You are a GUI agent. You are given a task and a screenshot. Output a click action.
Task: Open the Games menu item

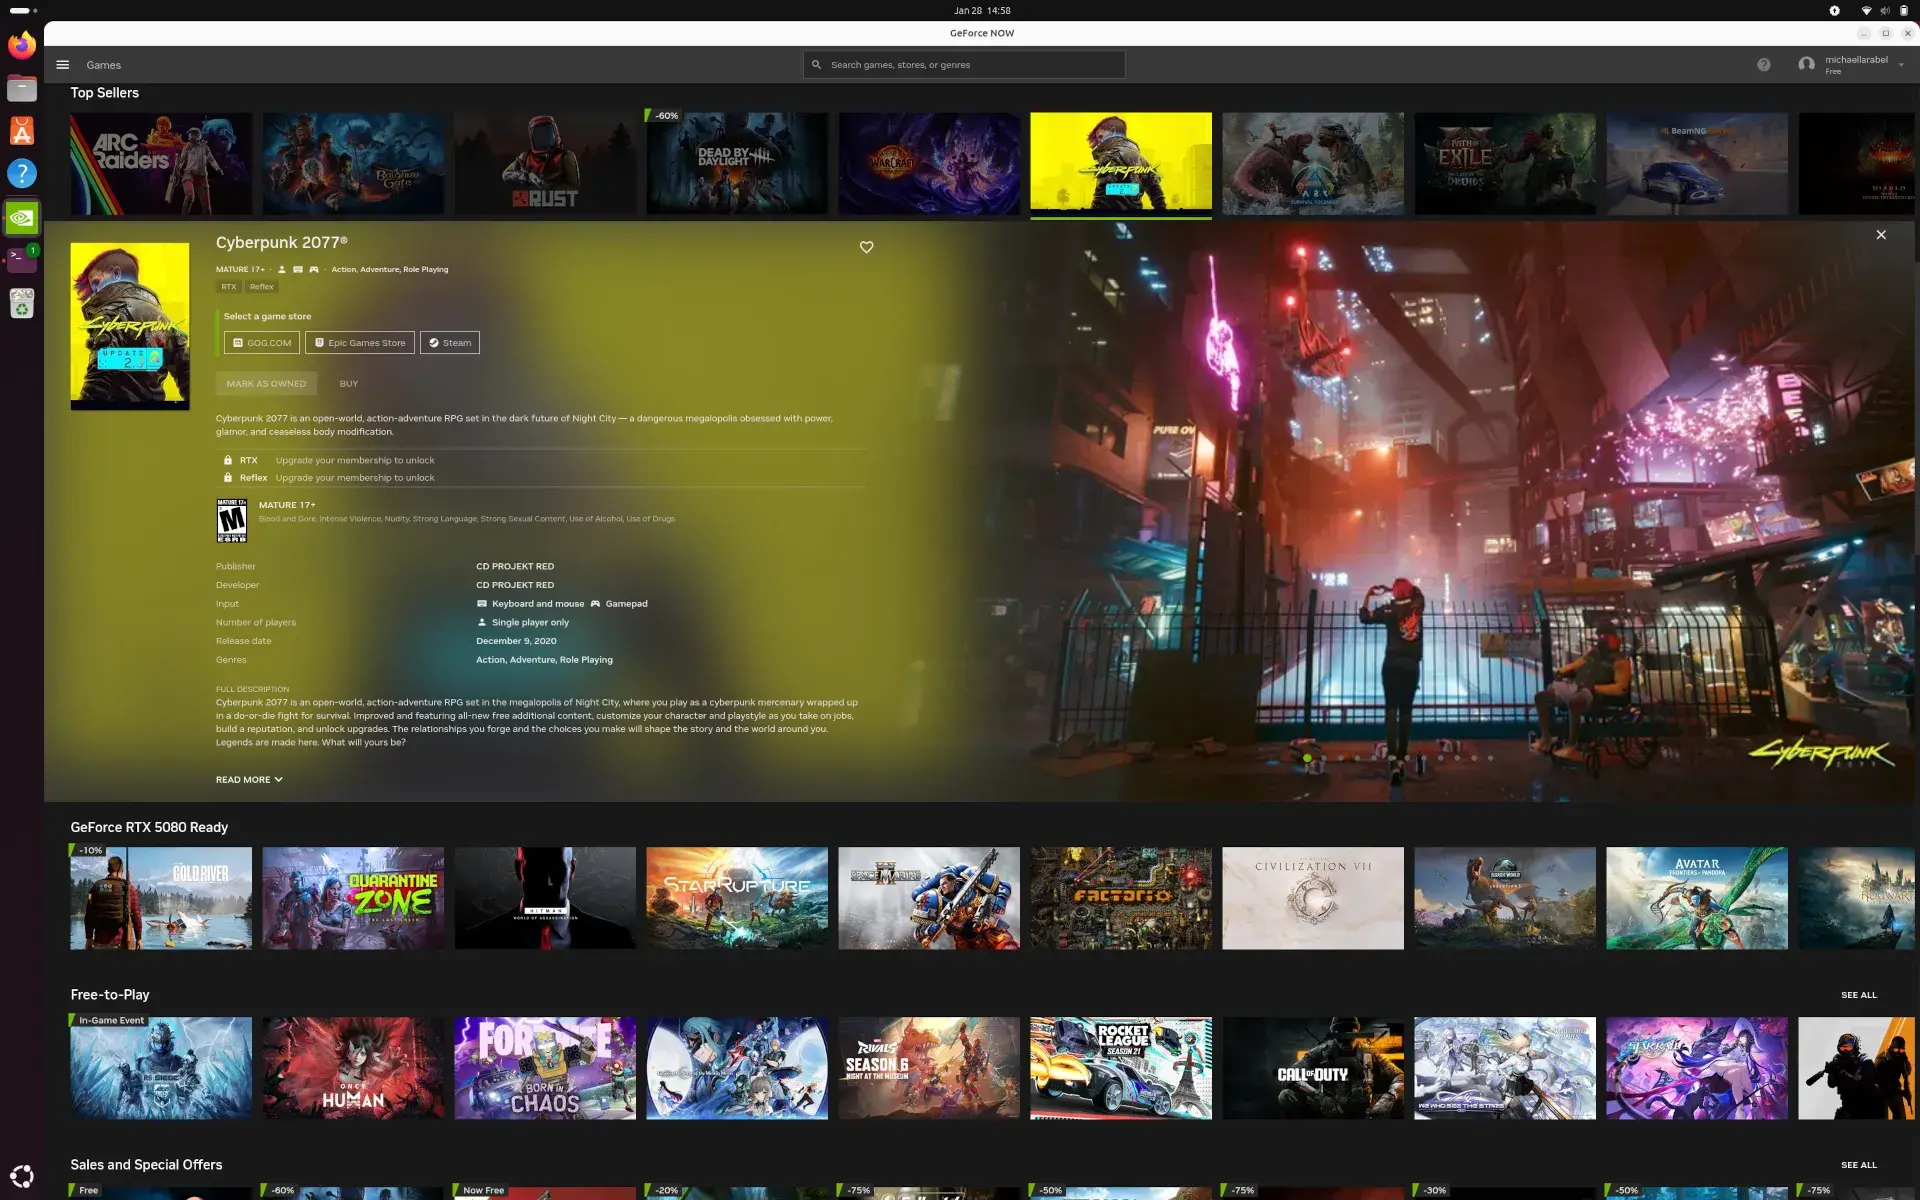pyautogui.click(x=103, y=65)
